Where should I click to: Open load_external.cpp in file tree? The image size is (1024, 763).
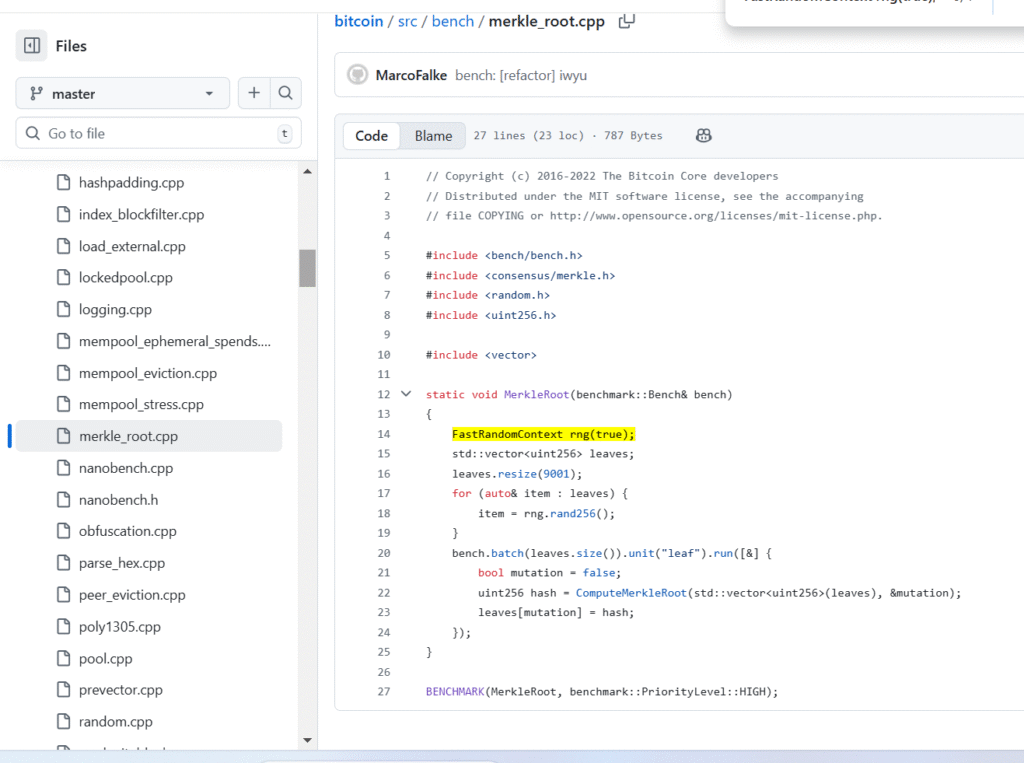pos(132,246)
